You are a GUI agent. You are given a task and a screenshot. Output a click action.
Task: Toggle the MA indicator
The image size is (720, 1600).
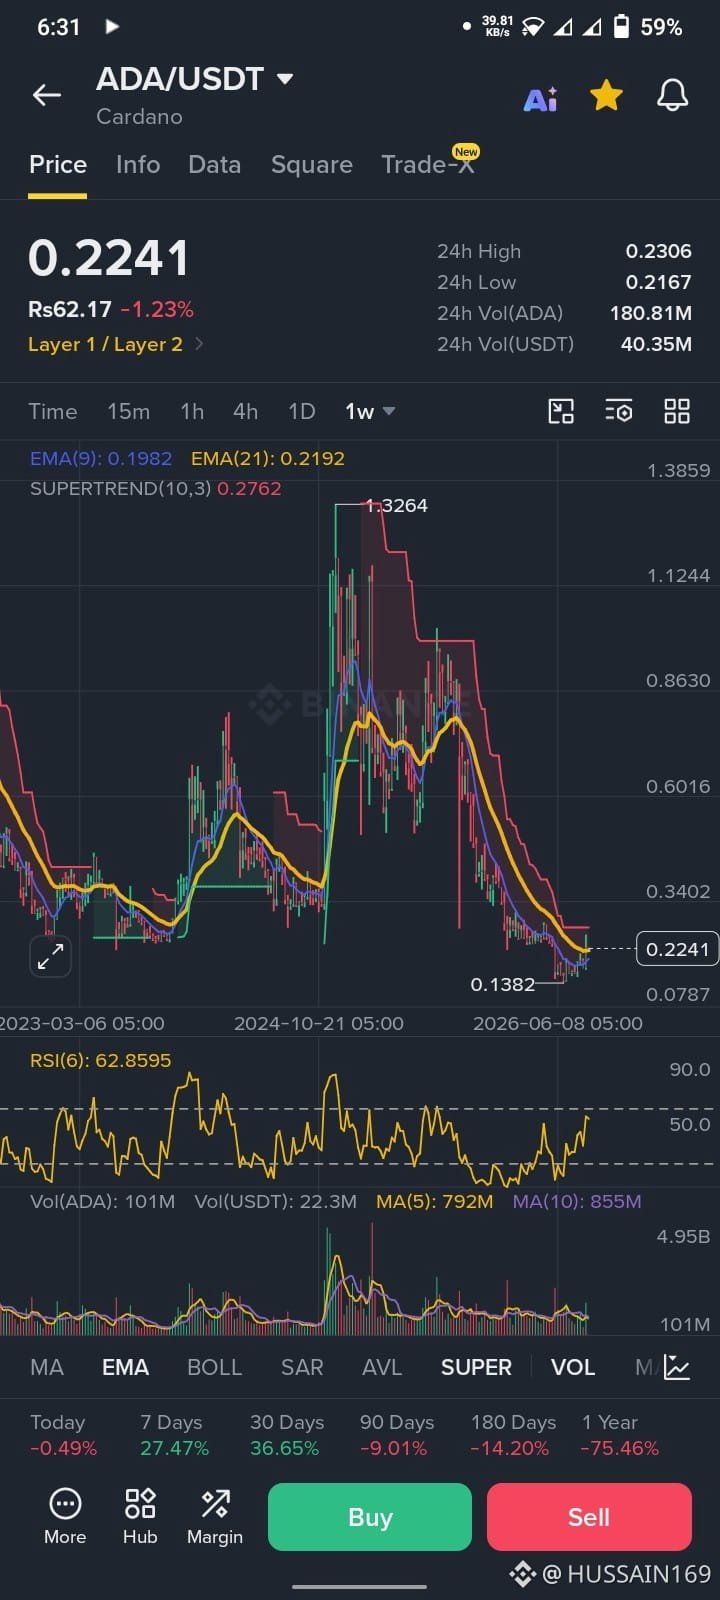tap(47, 1367)
